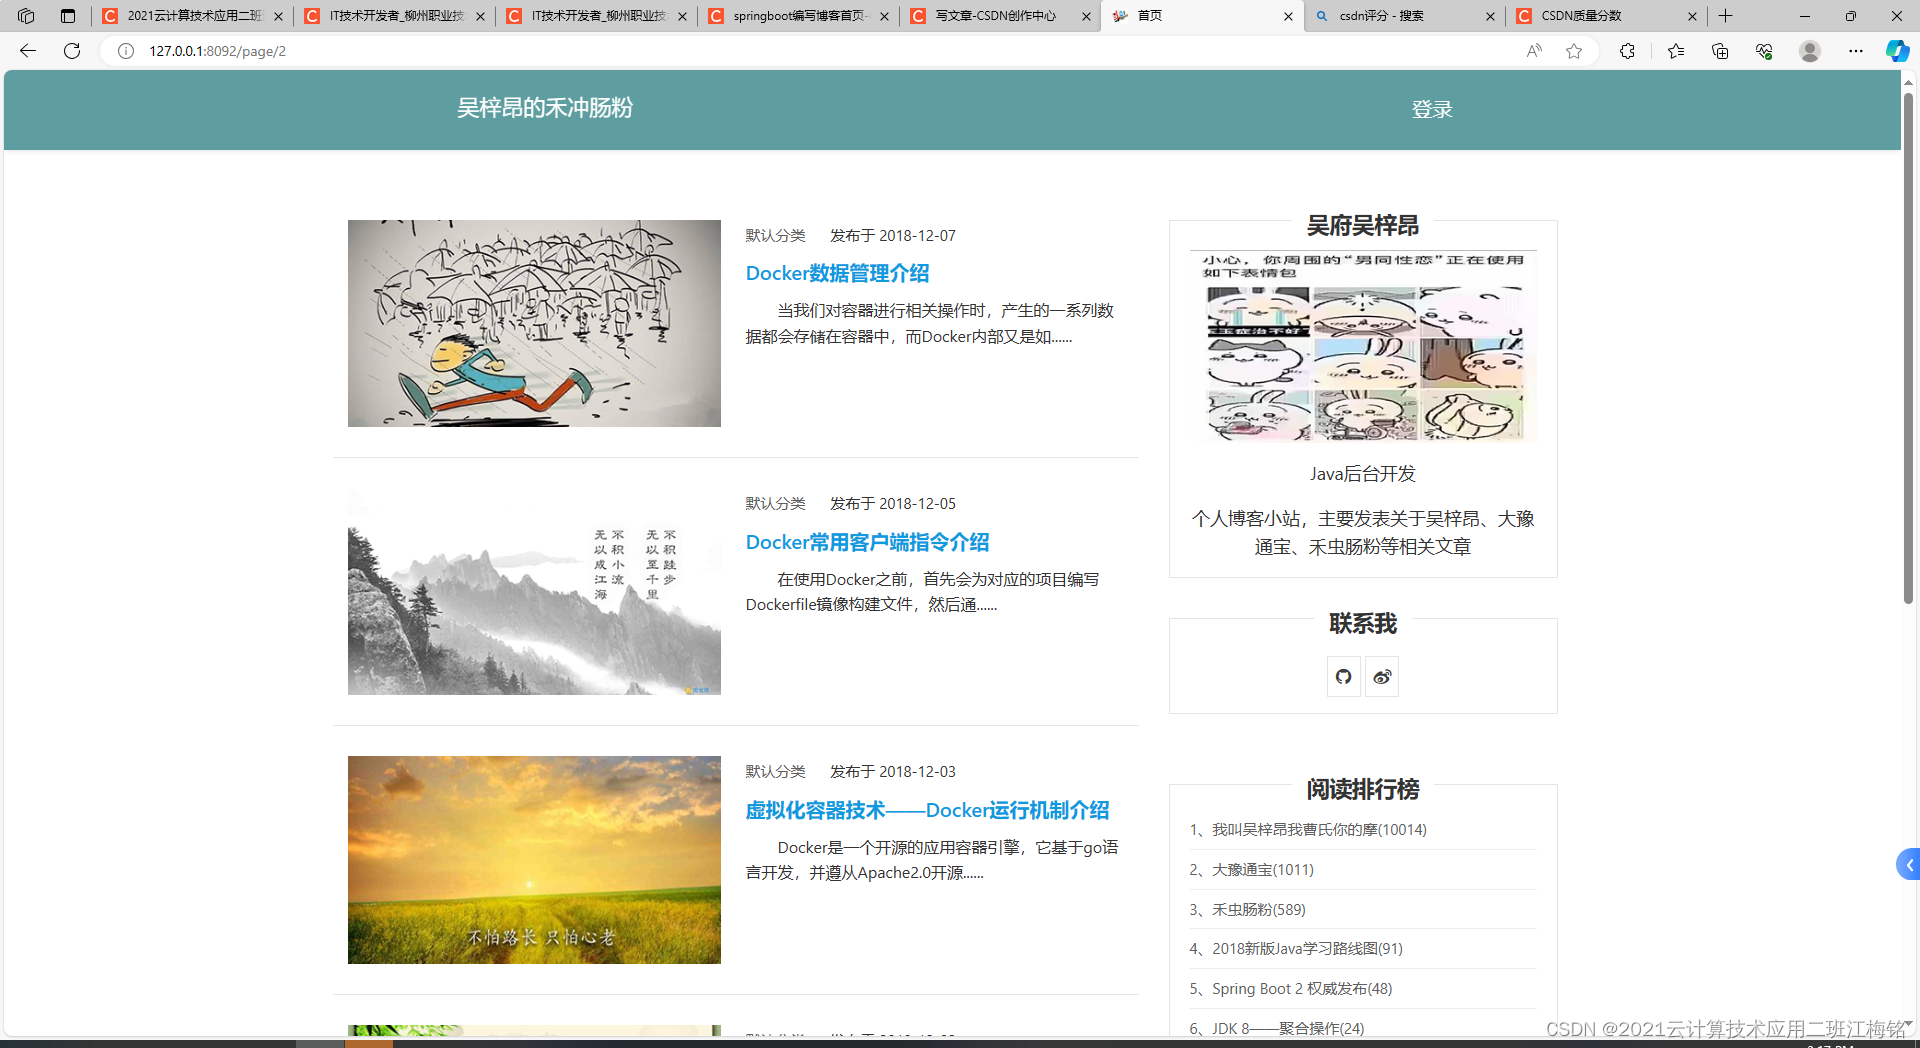1920x1048 pixels.
Task: Expand the blue side panel arrow
Action: 1908,865
